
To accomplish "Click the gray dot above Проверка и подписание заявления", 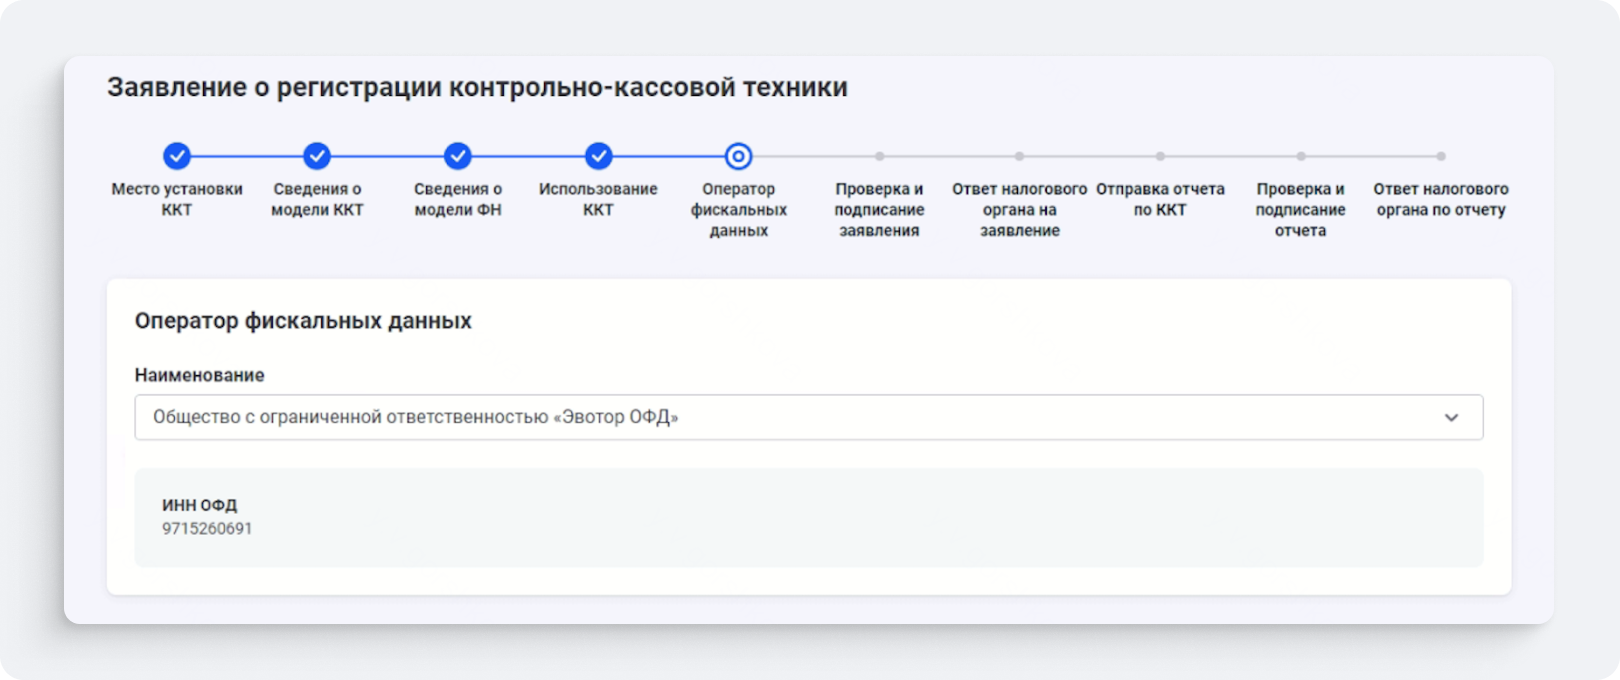I will pyautogui.click(x=879, y=156).
